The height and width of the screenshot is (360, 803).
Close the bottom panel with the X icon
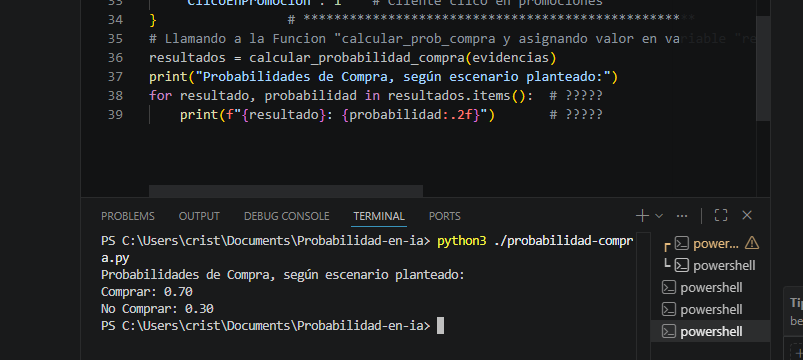[747, 216]
